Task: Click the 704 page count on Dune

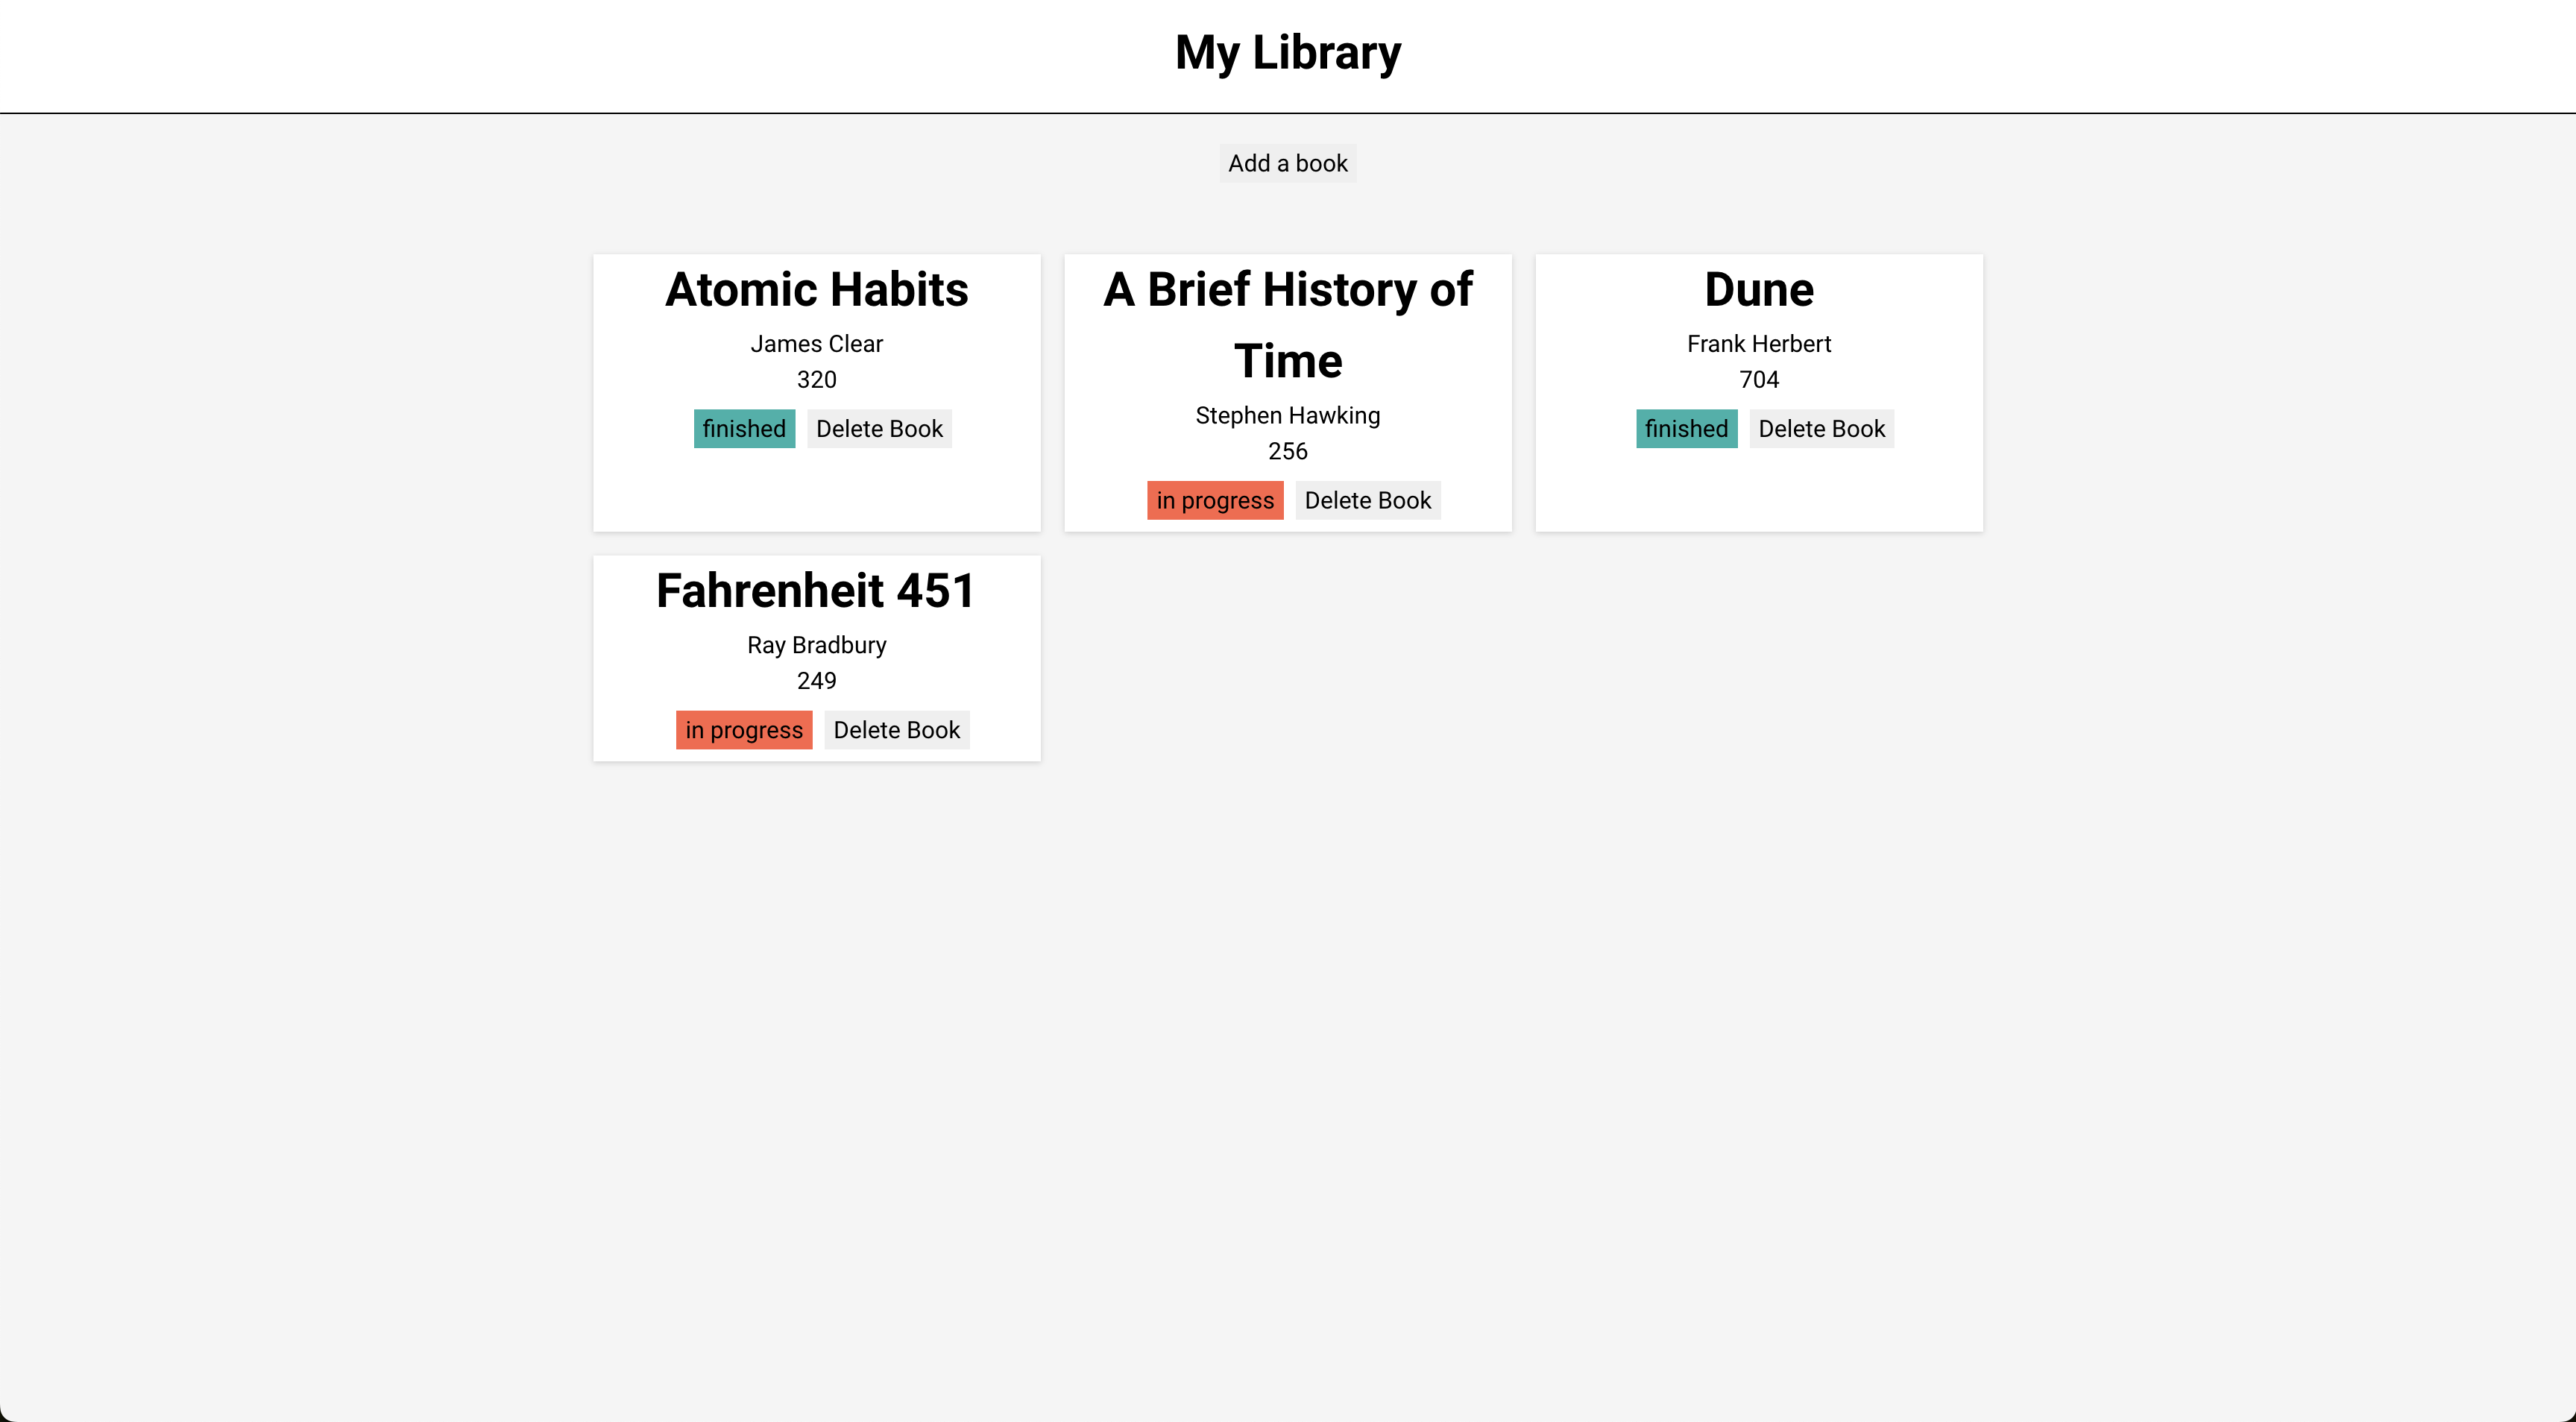Action: tap(1759, 380)
